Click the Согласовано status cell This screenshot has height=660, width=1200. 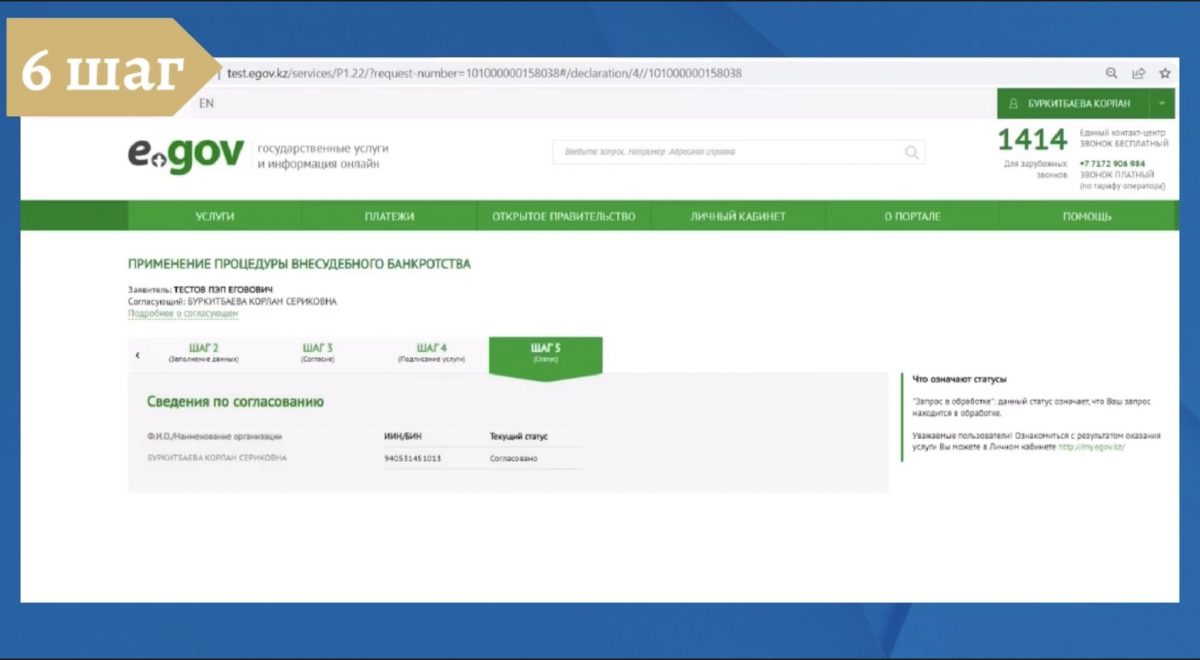click(514, 458)
